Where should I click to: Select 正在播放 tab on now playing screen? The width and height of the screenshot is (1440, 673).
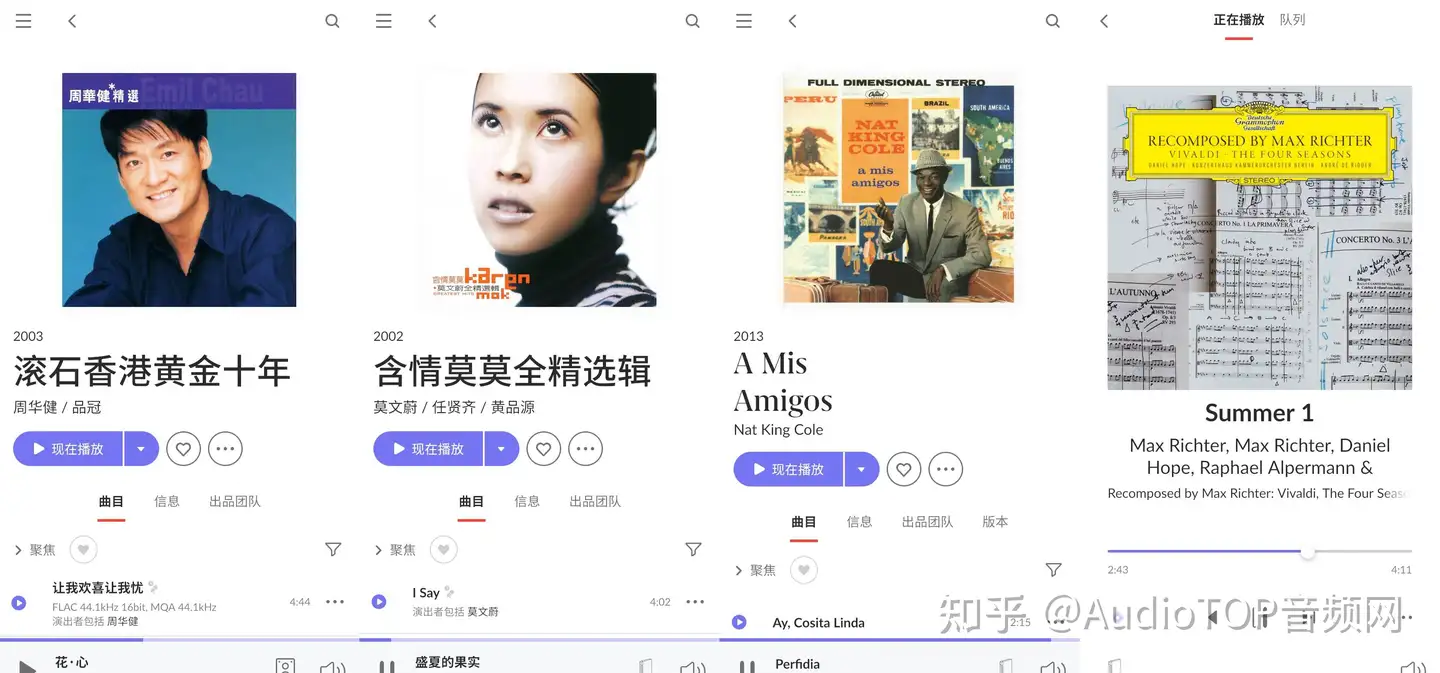click(x=1239, y=20)
